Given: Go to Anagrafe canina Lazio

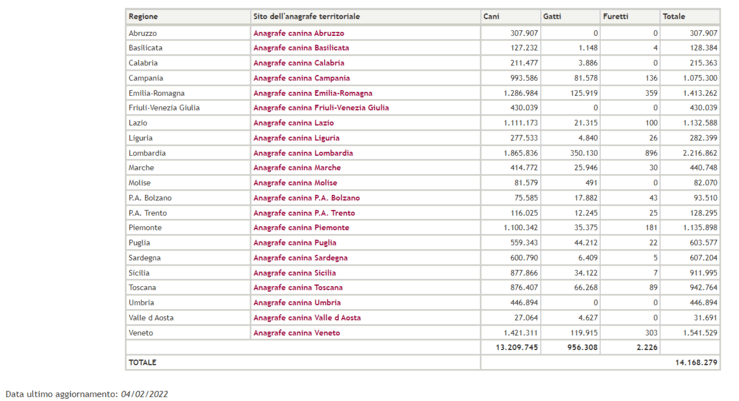Looking at the screenshot, I should (293, 123).
